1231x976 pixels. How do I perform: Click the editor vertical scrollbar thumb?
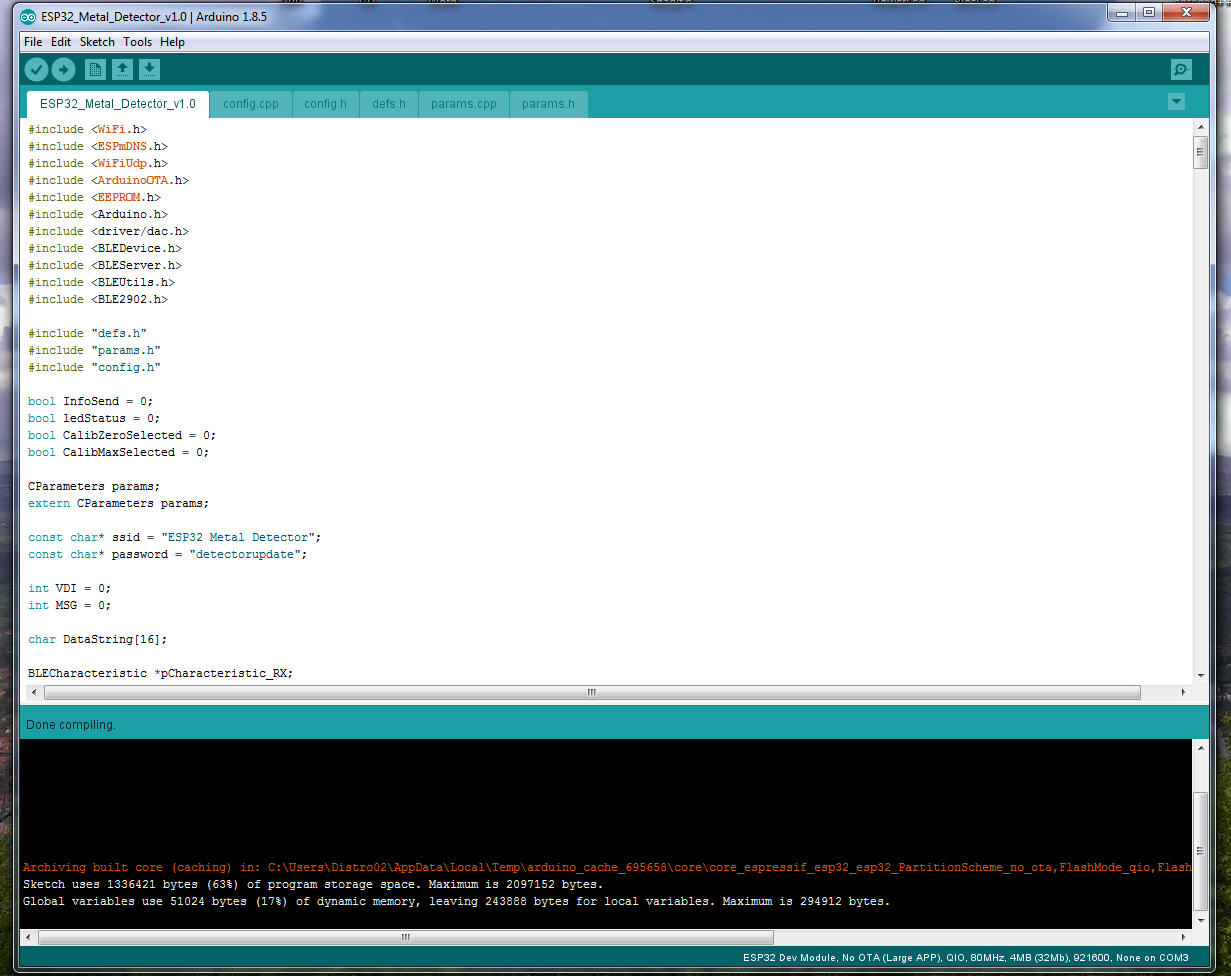pos(1200,152)
